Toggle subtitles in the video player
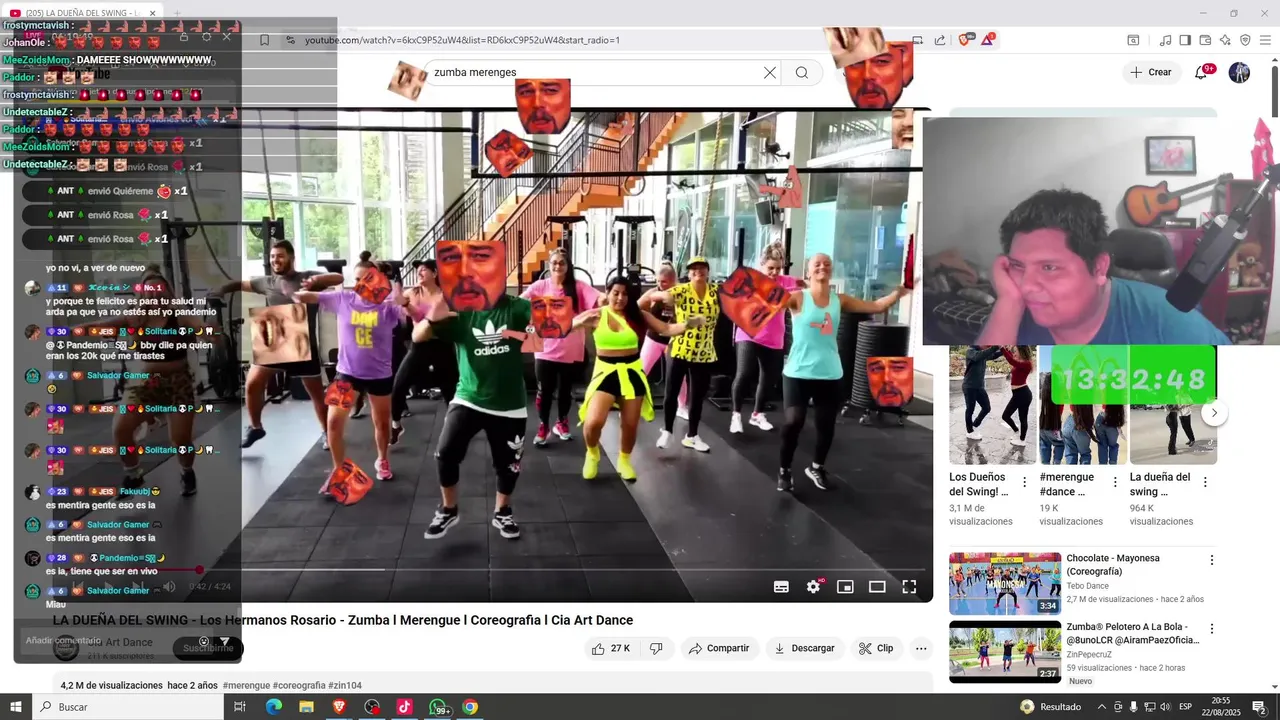The image size is (1280, 720). pos(782,587)
